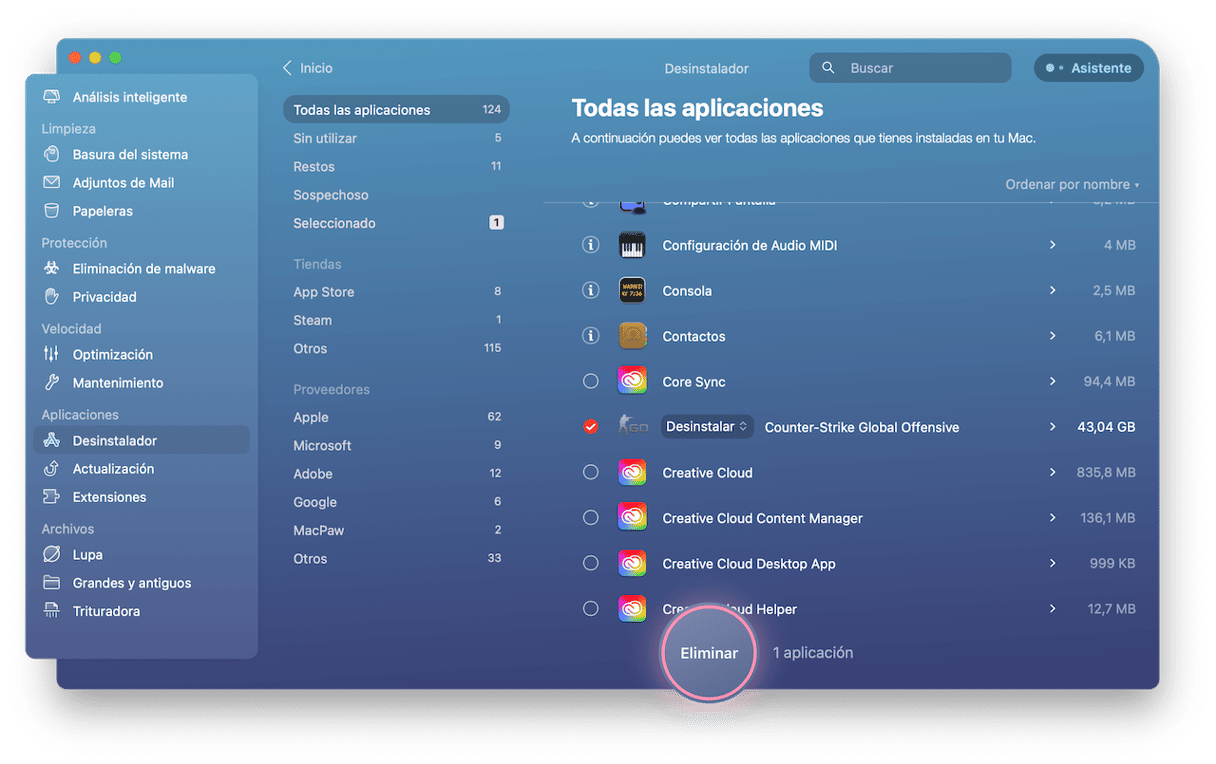Image resolution: width=1216 pixels, height=764 pixels.
Task: Filter by MacPaw provider
Action: (x=397, y=530)
